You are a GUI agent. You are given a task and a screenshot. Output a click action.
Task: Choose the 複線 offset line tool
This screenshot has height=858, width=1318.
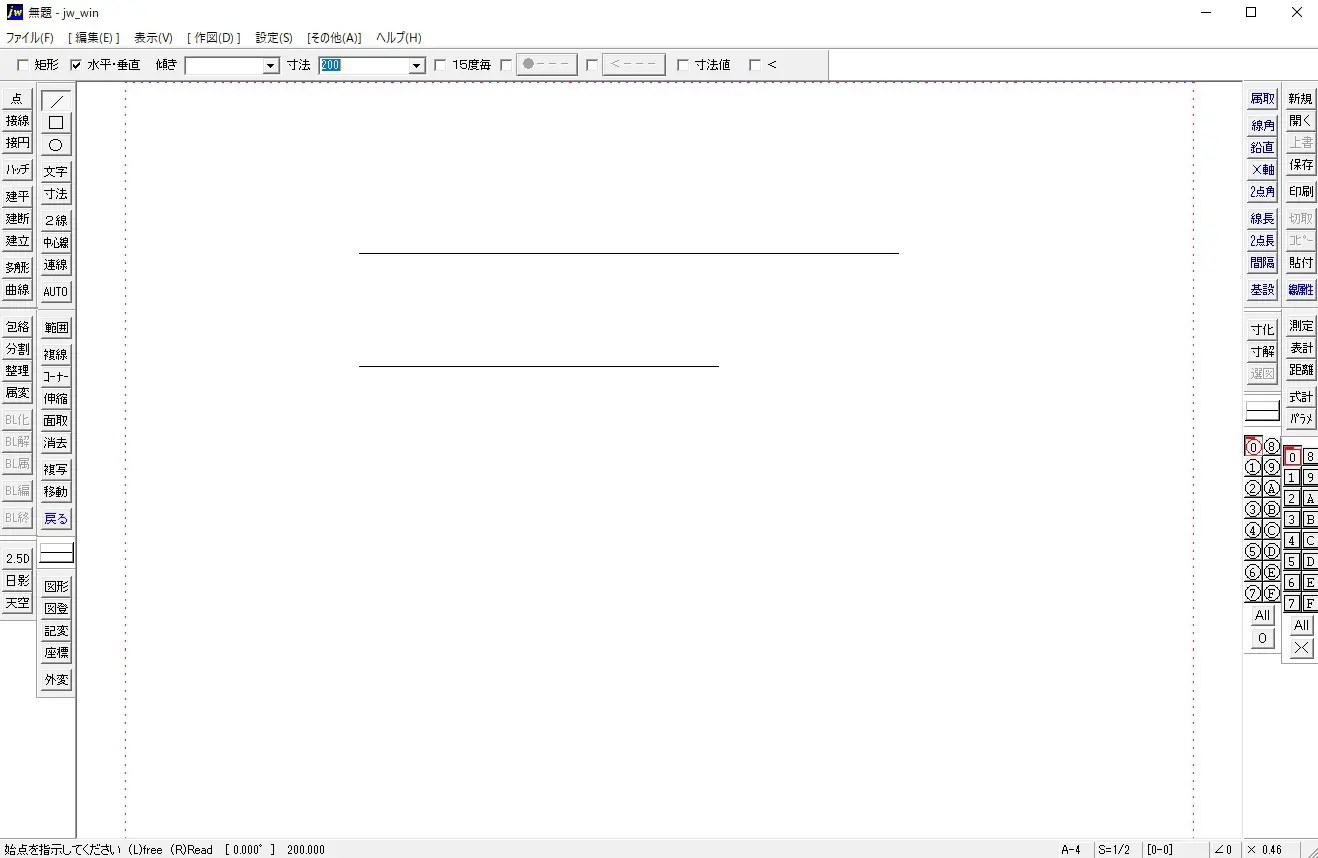[x=56, y=355]
